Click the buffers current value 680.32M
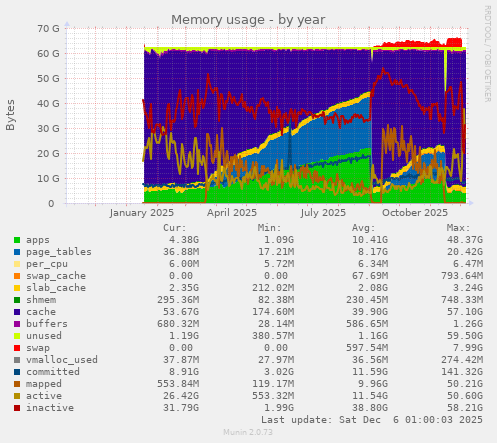This screenshot has height=443, width=497. tap(178, 324)
